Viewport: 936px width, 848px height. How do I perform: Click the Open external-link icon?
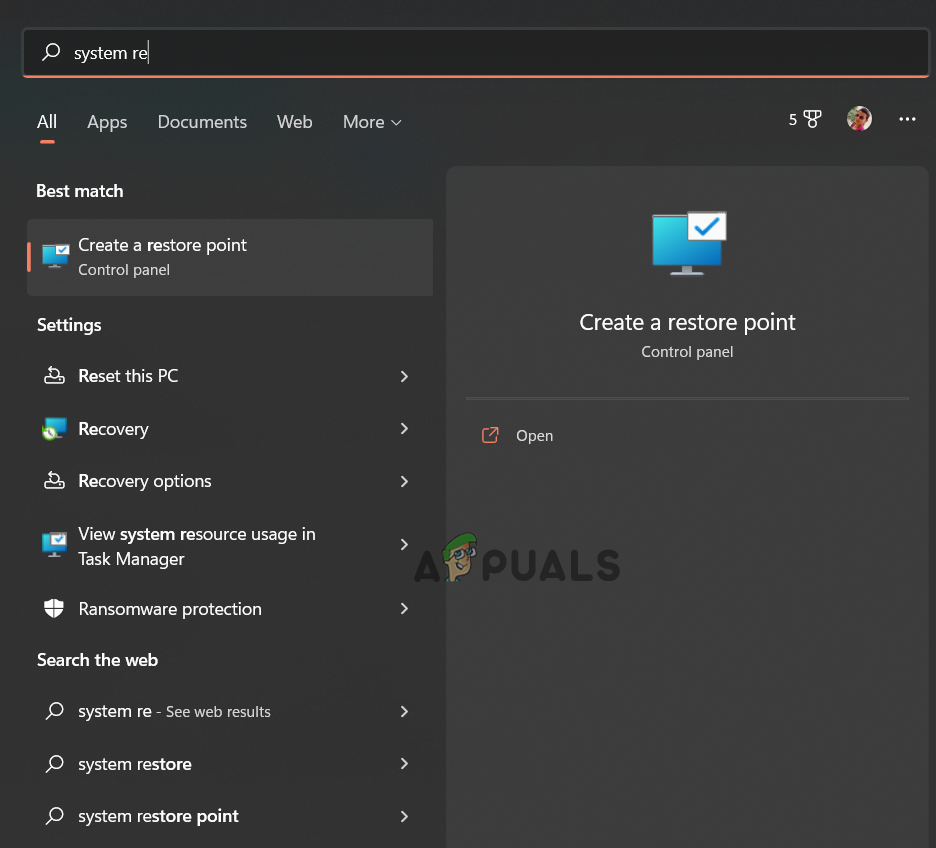(x=490, y=435)
